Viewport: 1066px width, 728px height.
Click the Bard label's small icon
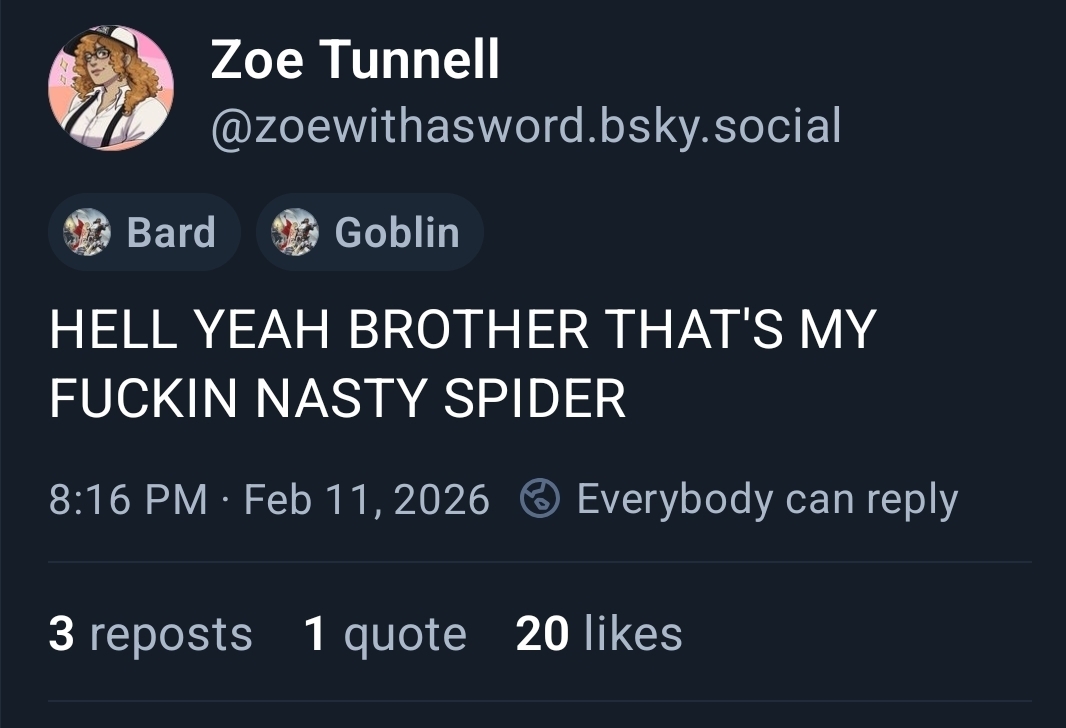[x=86, y=233]
